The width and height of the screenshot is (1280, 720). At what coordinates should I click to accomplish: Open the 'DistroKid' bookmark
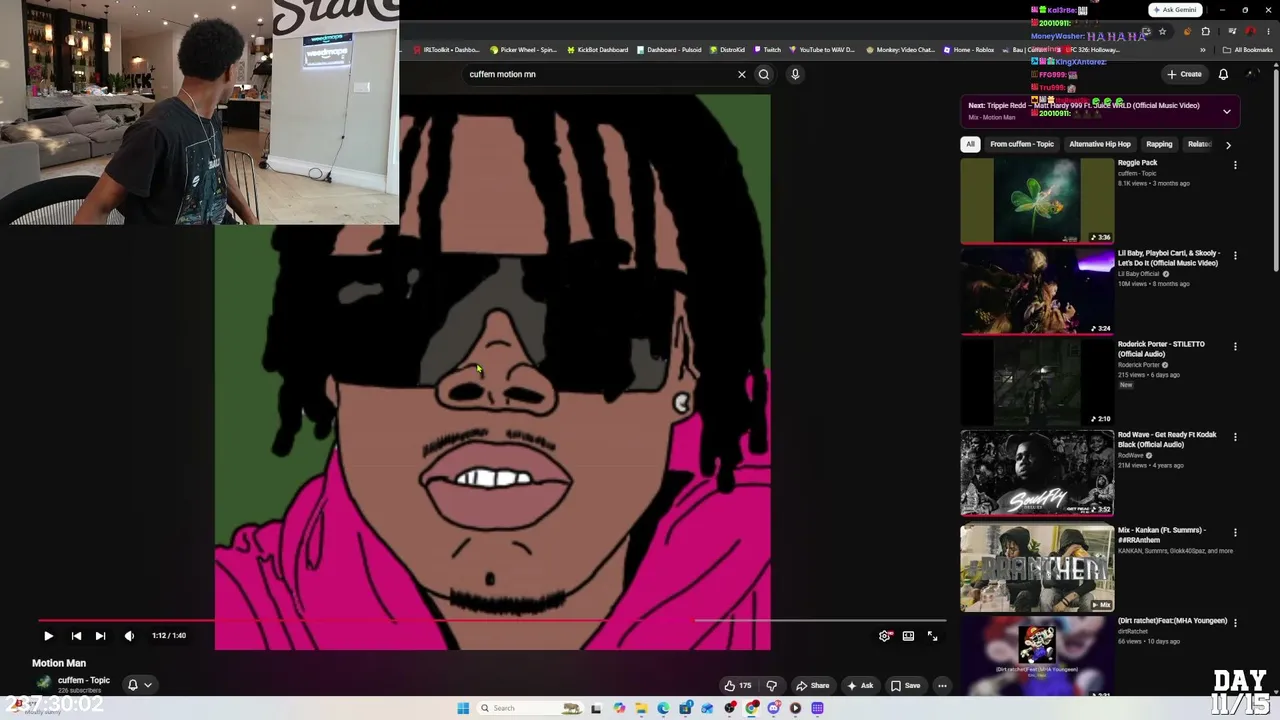[x=727, y=50]
